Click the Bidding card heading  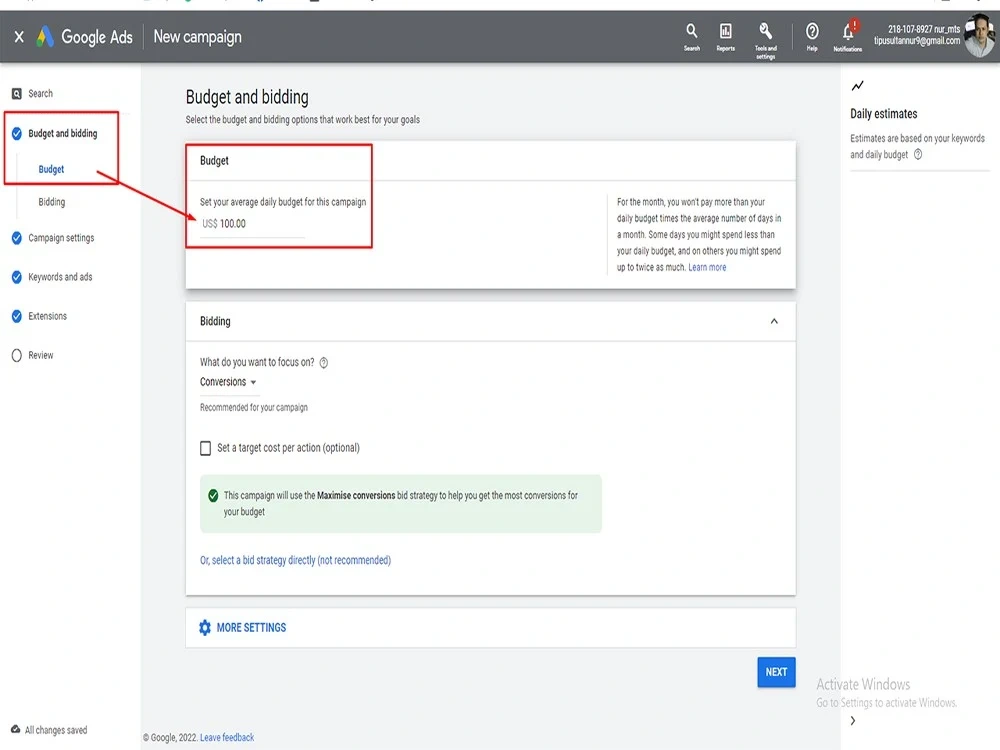[215, 321]
